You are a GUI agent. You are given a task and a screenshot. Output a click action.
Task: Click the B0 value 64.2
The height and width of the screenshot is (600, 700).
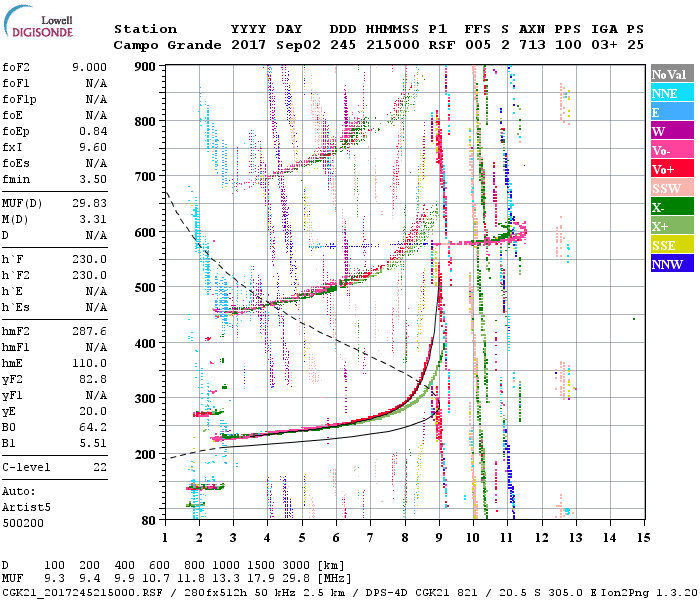pos(93,427)
